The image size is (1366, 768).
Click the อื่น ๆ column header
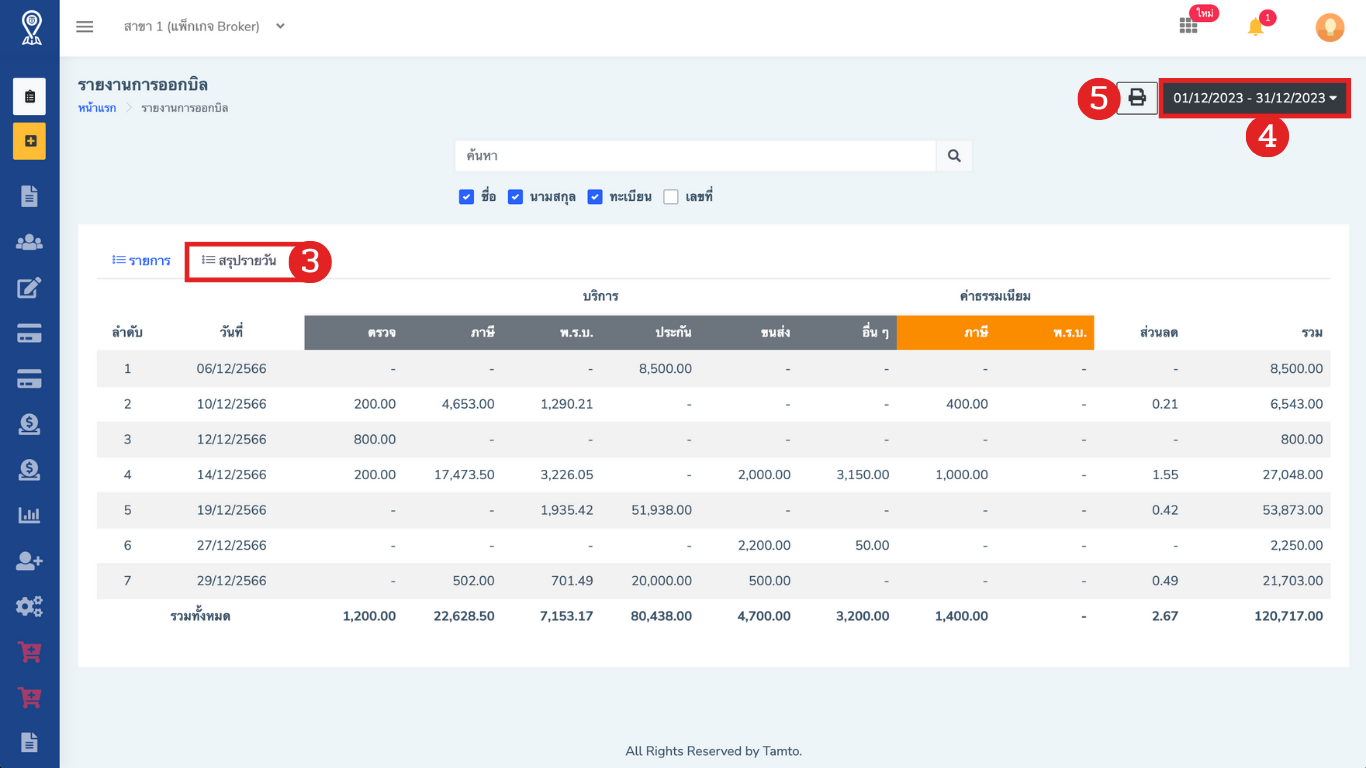point(875,333)
